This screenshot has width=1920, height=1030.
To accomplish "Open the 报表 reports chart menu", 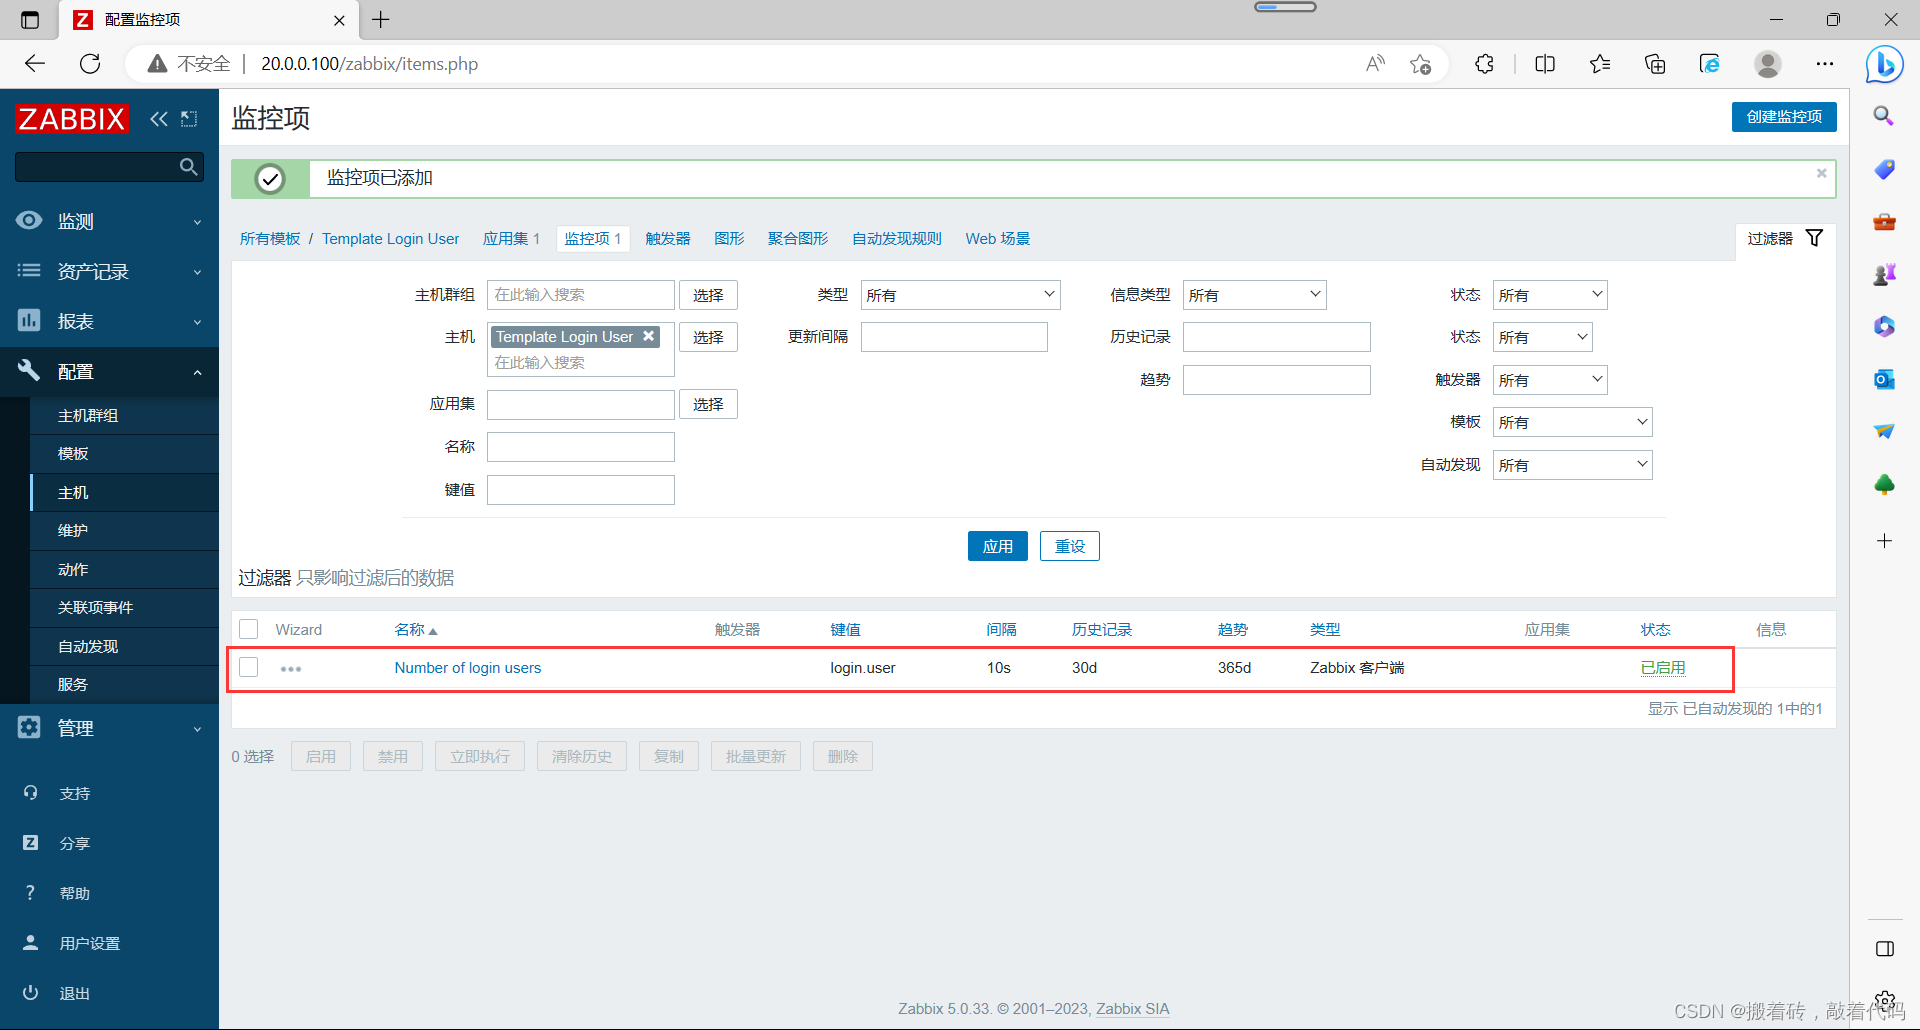I will pos(110,321).
